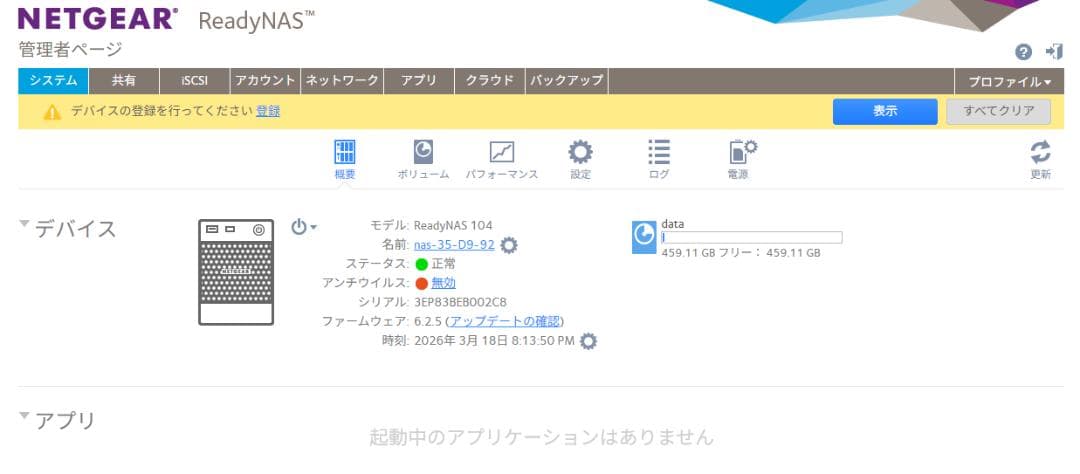Click the すべてクリア button
This screenshot has height=474, width=1080.
[999, 112]
